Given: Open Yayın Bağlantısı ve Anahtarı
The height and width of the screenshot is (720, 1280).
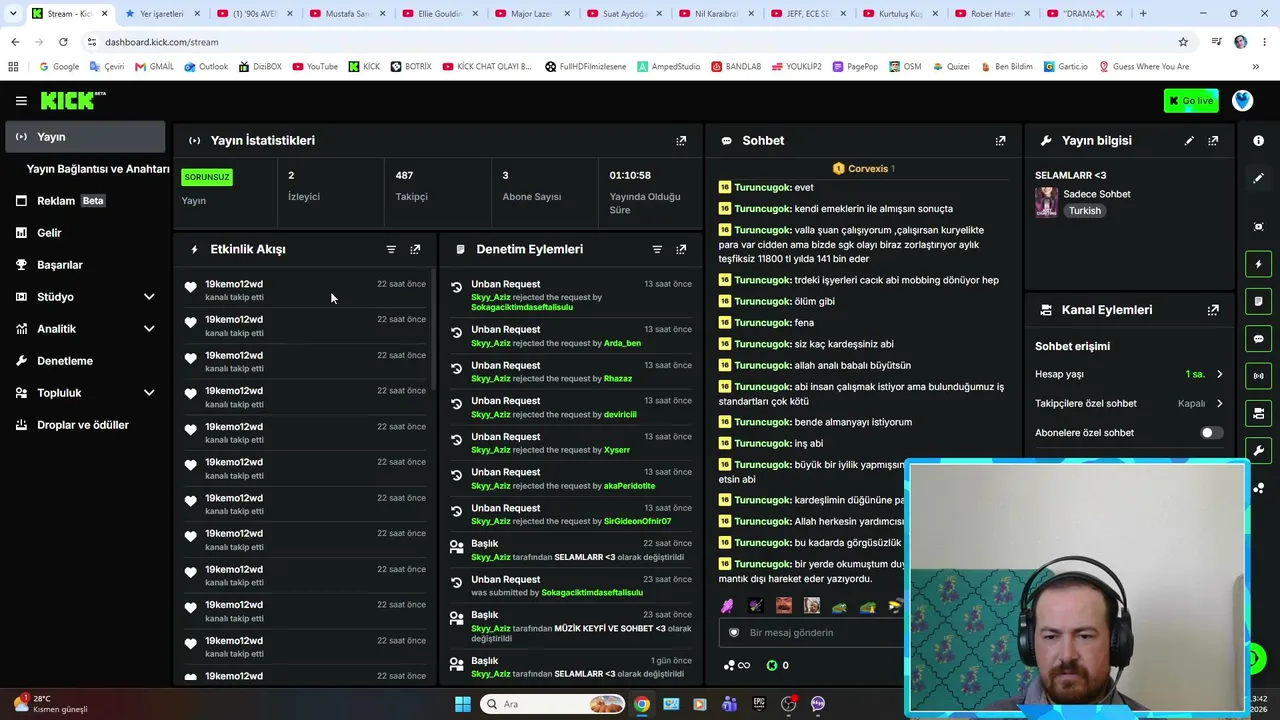Looking at the screenshot, I should 98,169.
